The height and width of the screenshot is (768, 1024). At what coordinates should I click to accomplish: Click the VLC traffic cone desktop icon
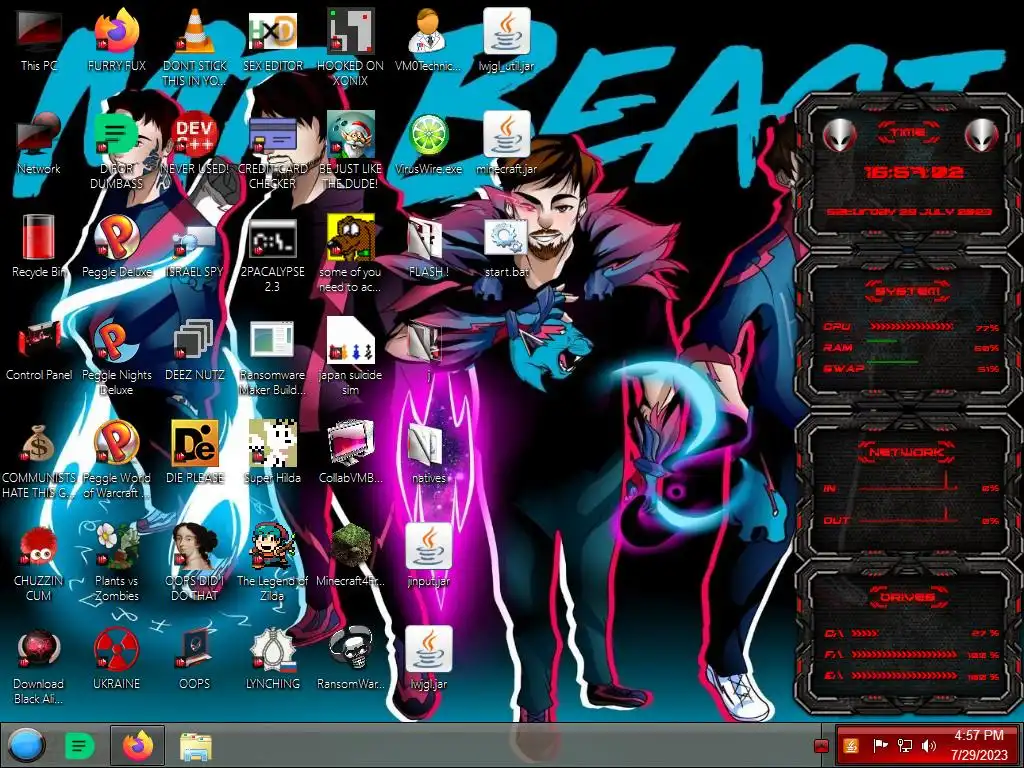(195, 47)
